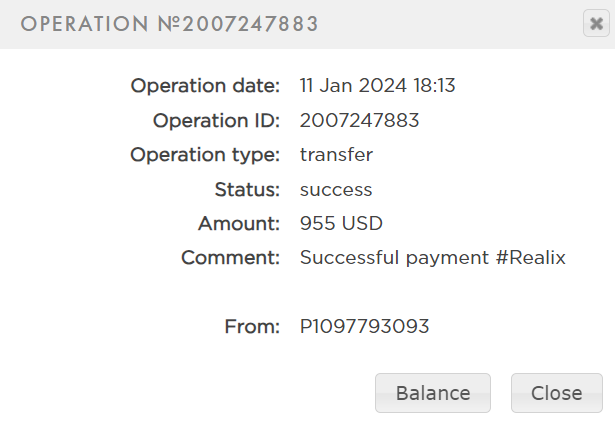Click the 'success' status value
The image size is (615, 425).
click(x=336, y=190)
